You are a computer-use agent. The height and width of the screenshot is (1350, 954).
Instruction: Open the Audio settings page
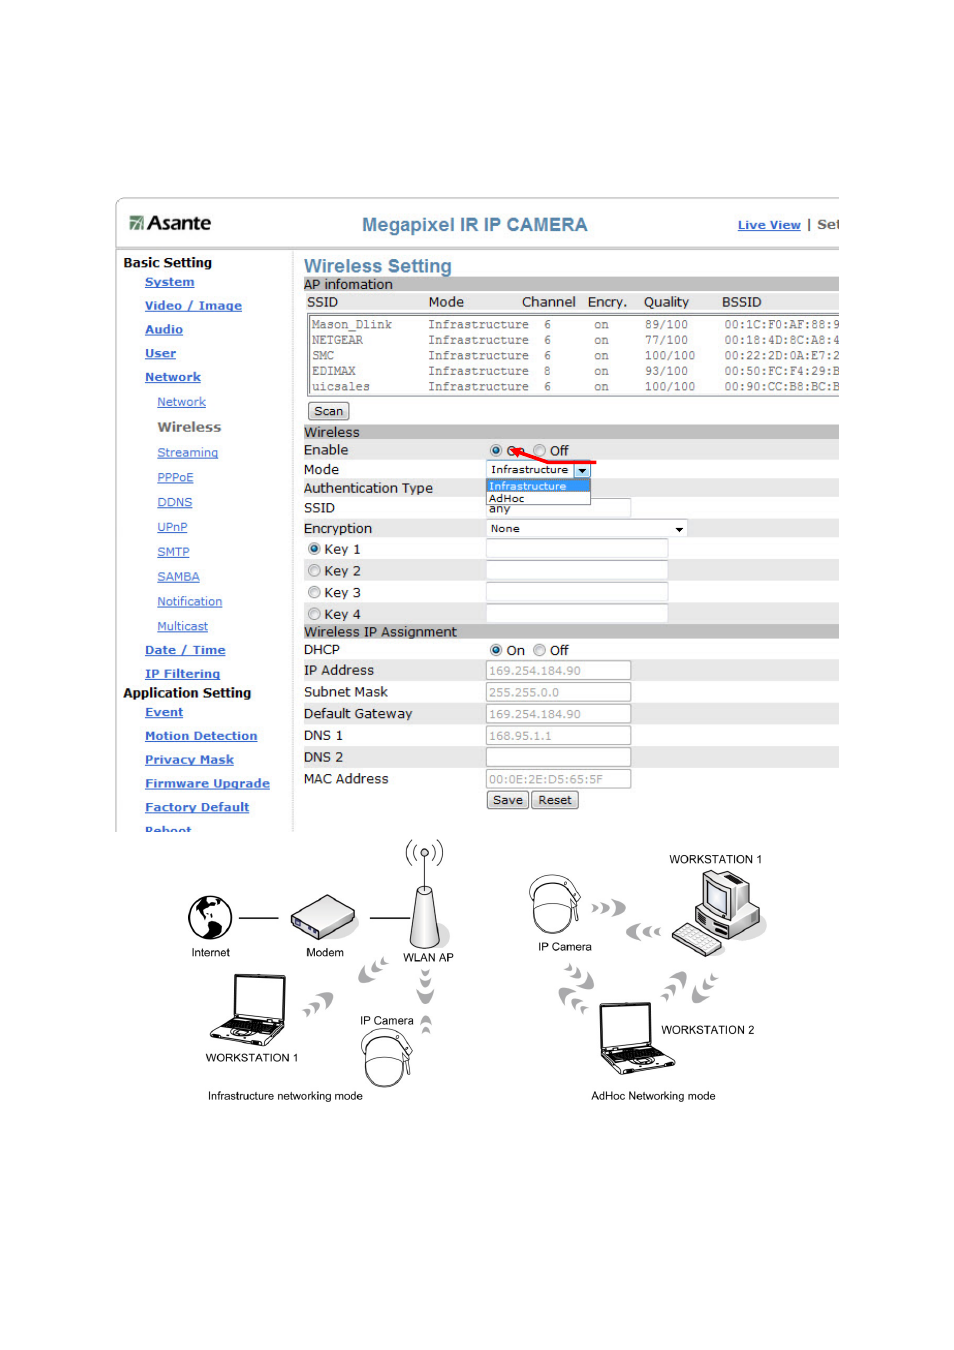(x=164, y=330)
